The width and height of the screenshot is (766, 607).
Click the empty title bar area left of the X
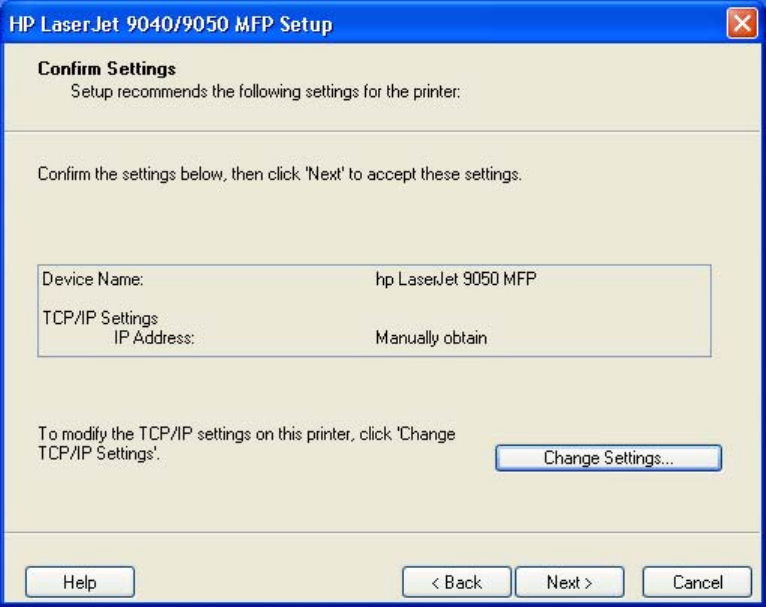(x=528, y=23)
